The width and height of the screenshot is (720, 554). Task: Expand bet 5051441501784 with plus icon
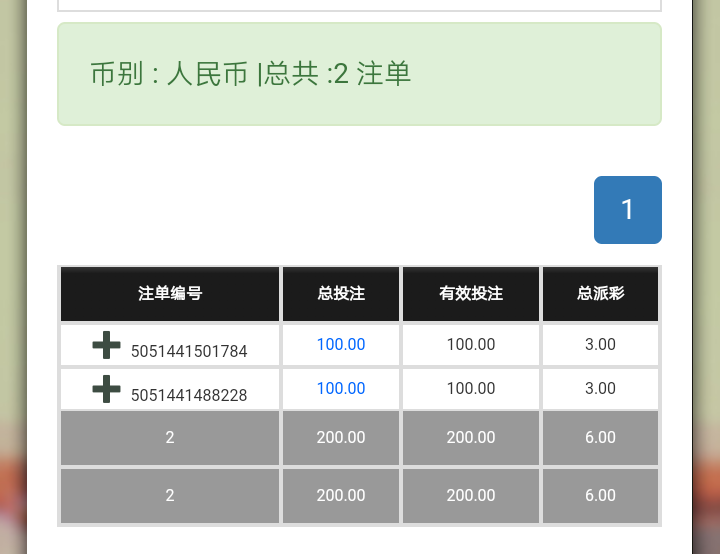(106, 345)
